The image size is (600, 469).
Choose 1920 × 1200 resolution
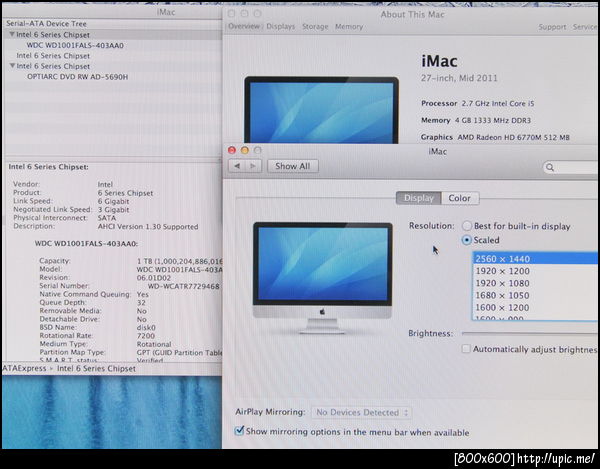(x=535, y=271)
